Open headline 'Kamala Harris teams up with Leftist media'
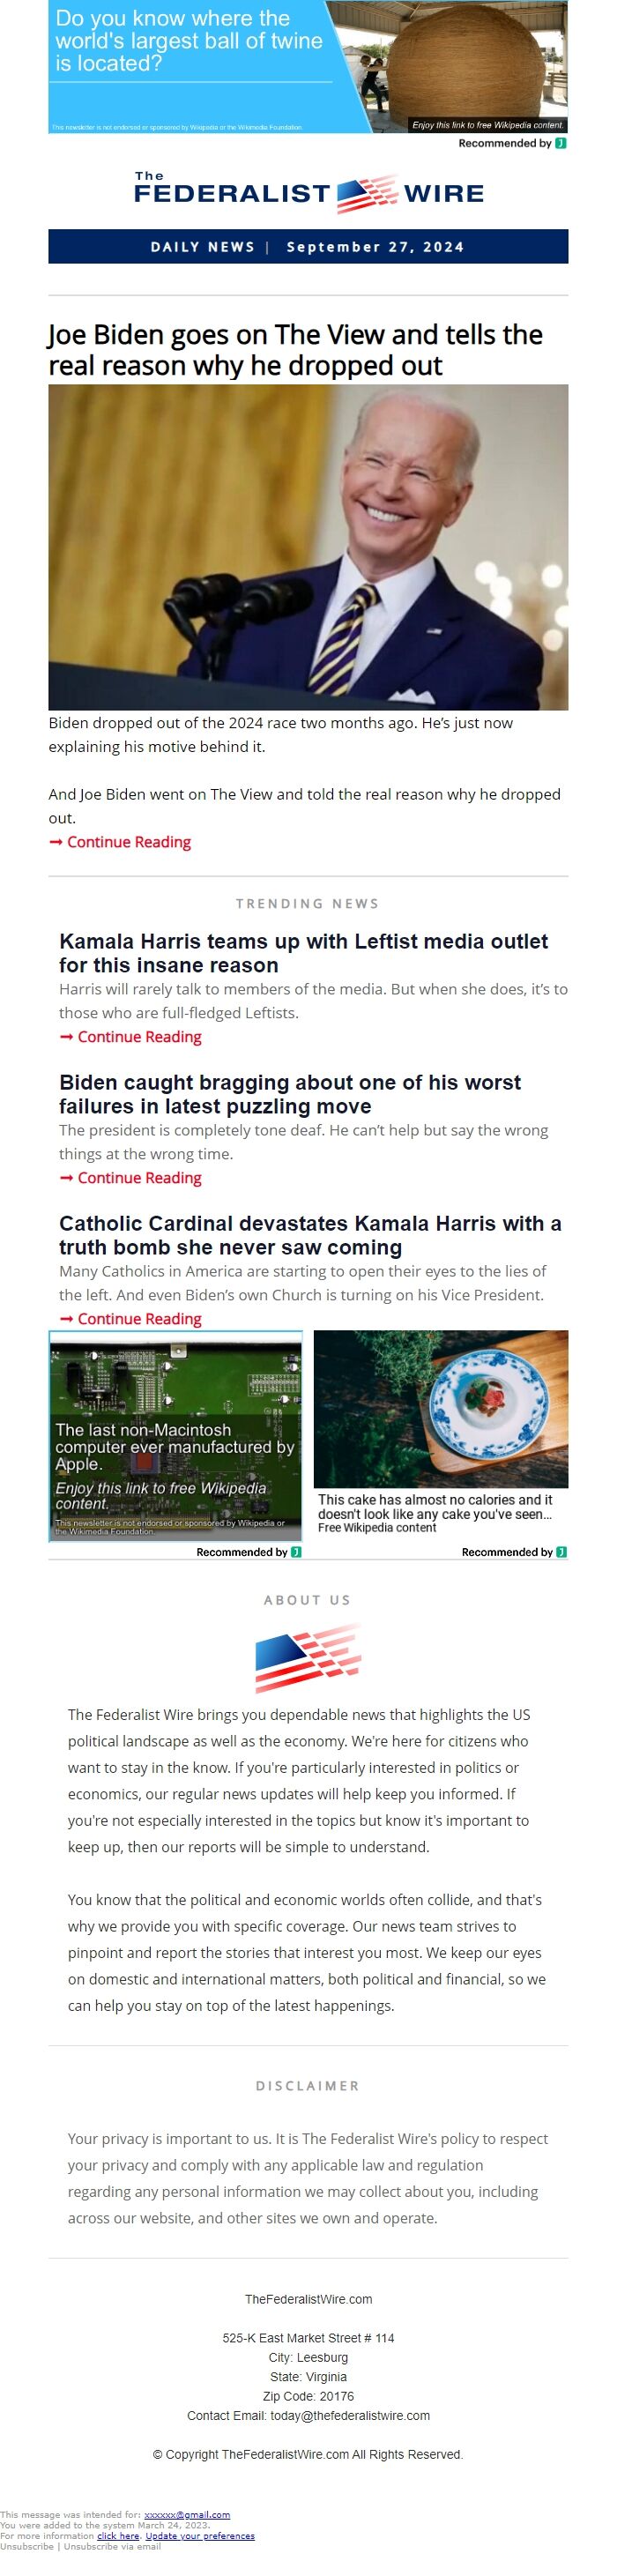This screenshot has width=617, height=2576. 303,953
